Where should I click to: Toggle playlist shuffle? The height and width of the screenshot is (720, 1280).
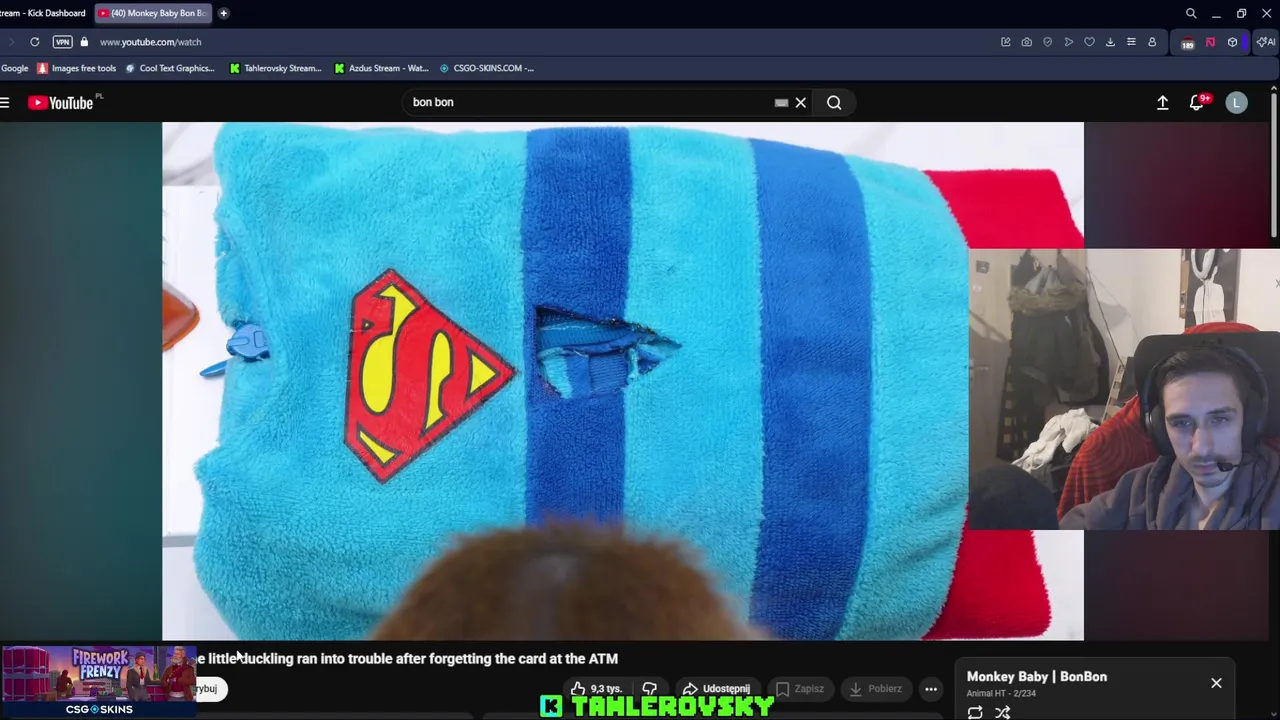point(1002,712)
